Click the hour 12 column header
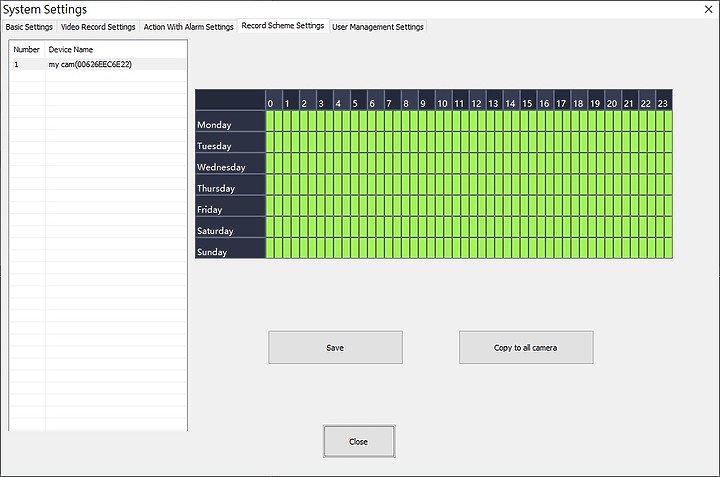The width and height of the screenshot is (720, 477). [x=476, y=103]
